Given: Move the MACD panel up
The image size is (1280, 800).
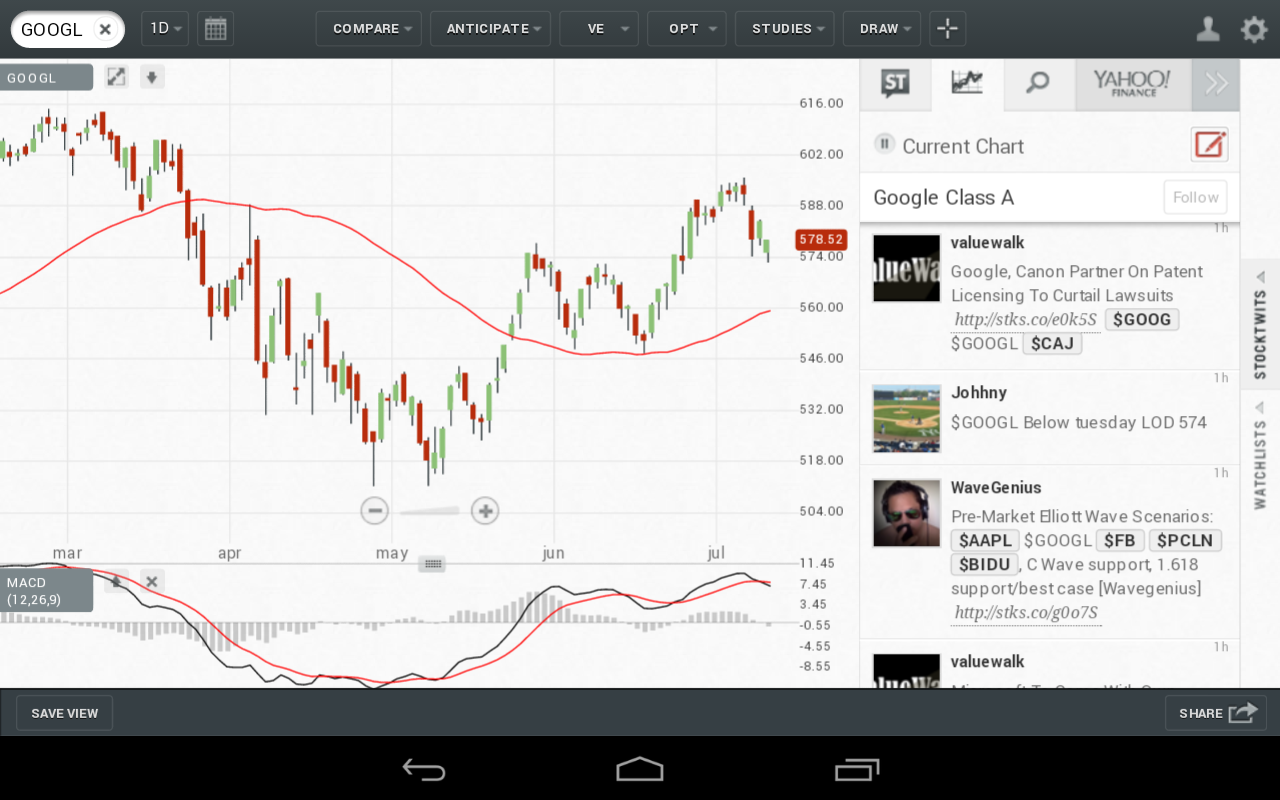Looking at the screenshot, I should [117, 581].
